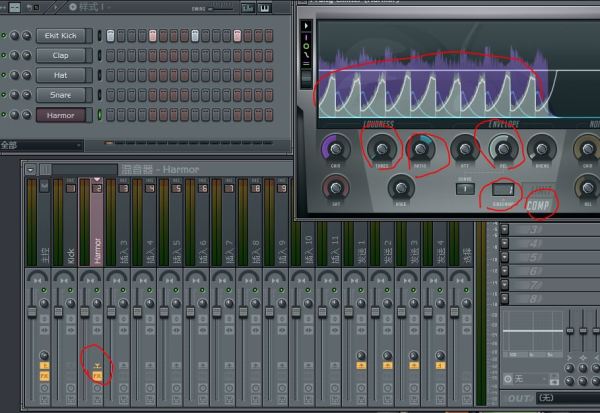Toggle the limiter display curve icon
Screen dimensions: 600x413
(x=306, y=55)
